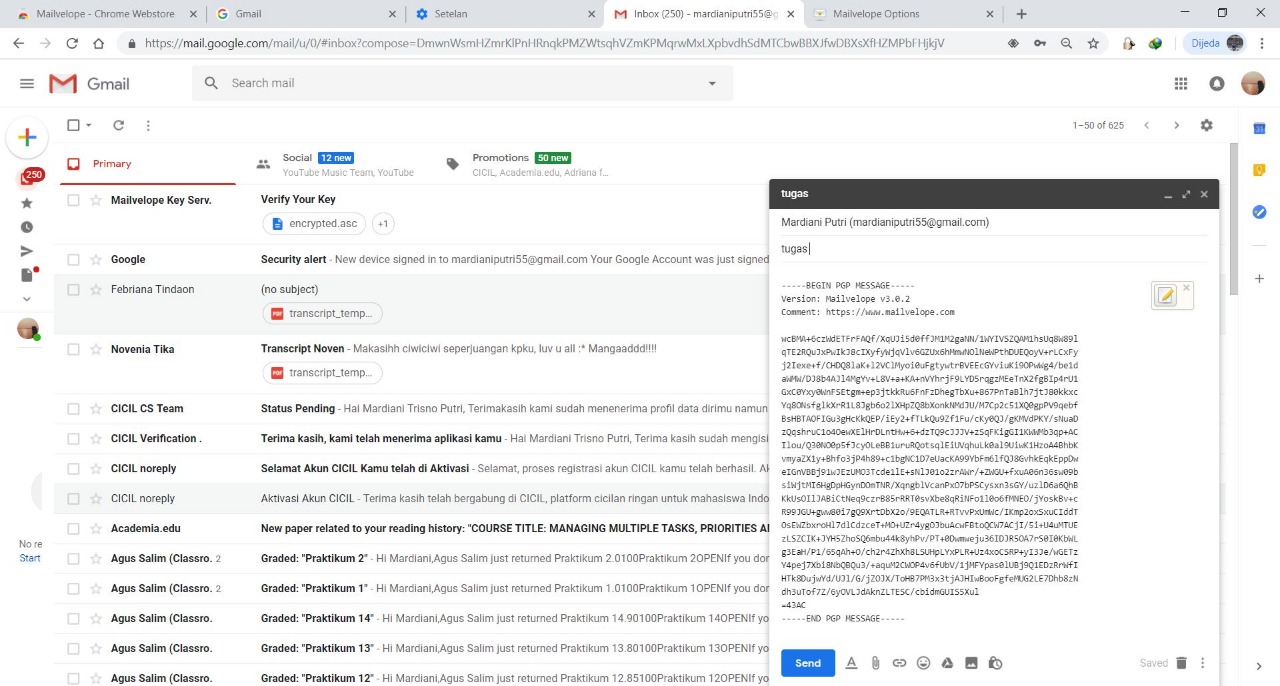This screenshot has height=686, width=1280.
Task: Switch to Mailvelope Options browser tab
Action: tap(904, 14)
